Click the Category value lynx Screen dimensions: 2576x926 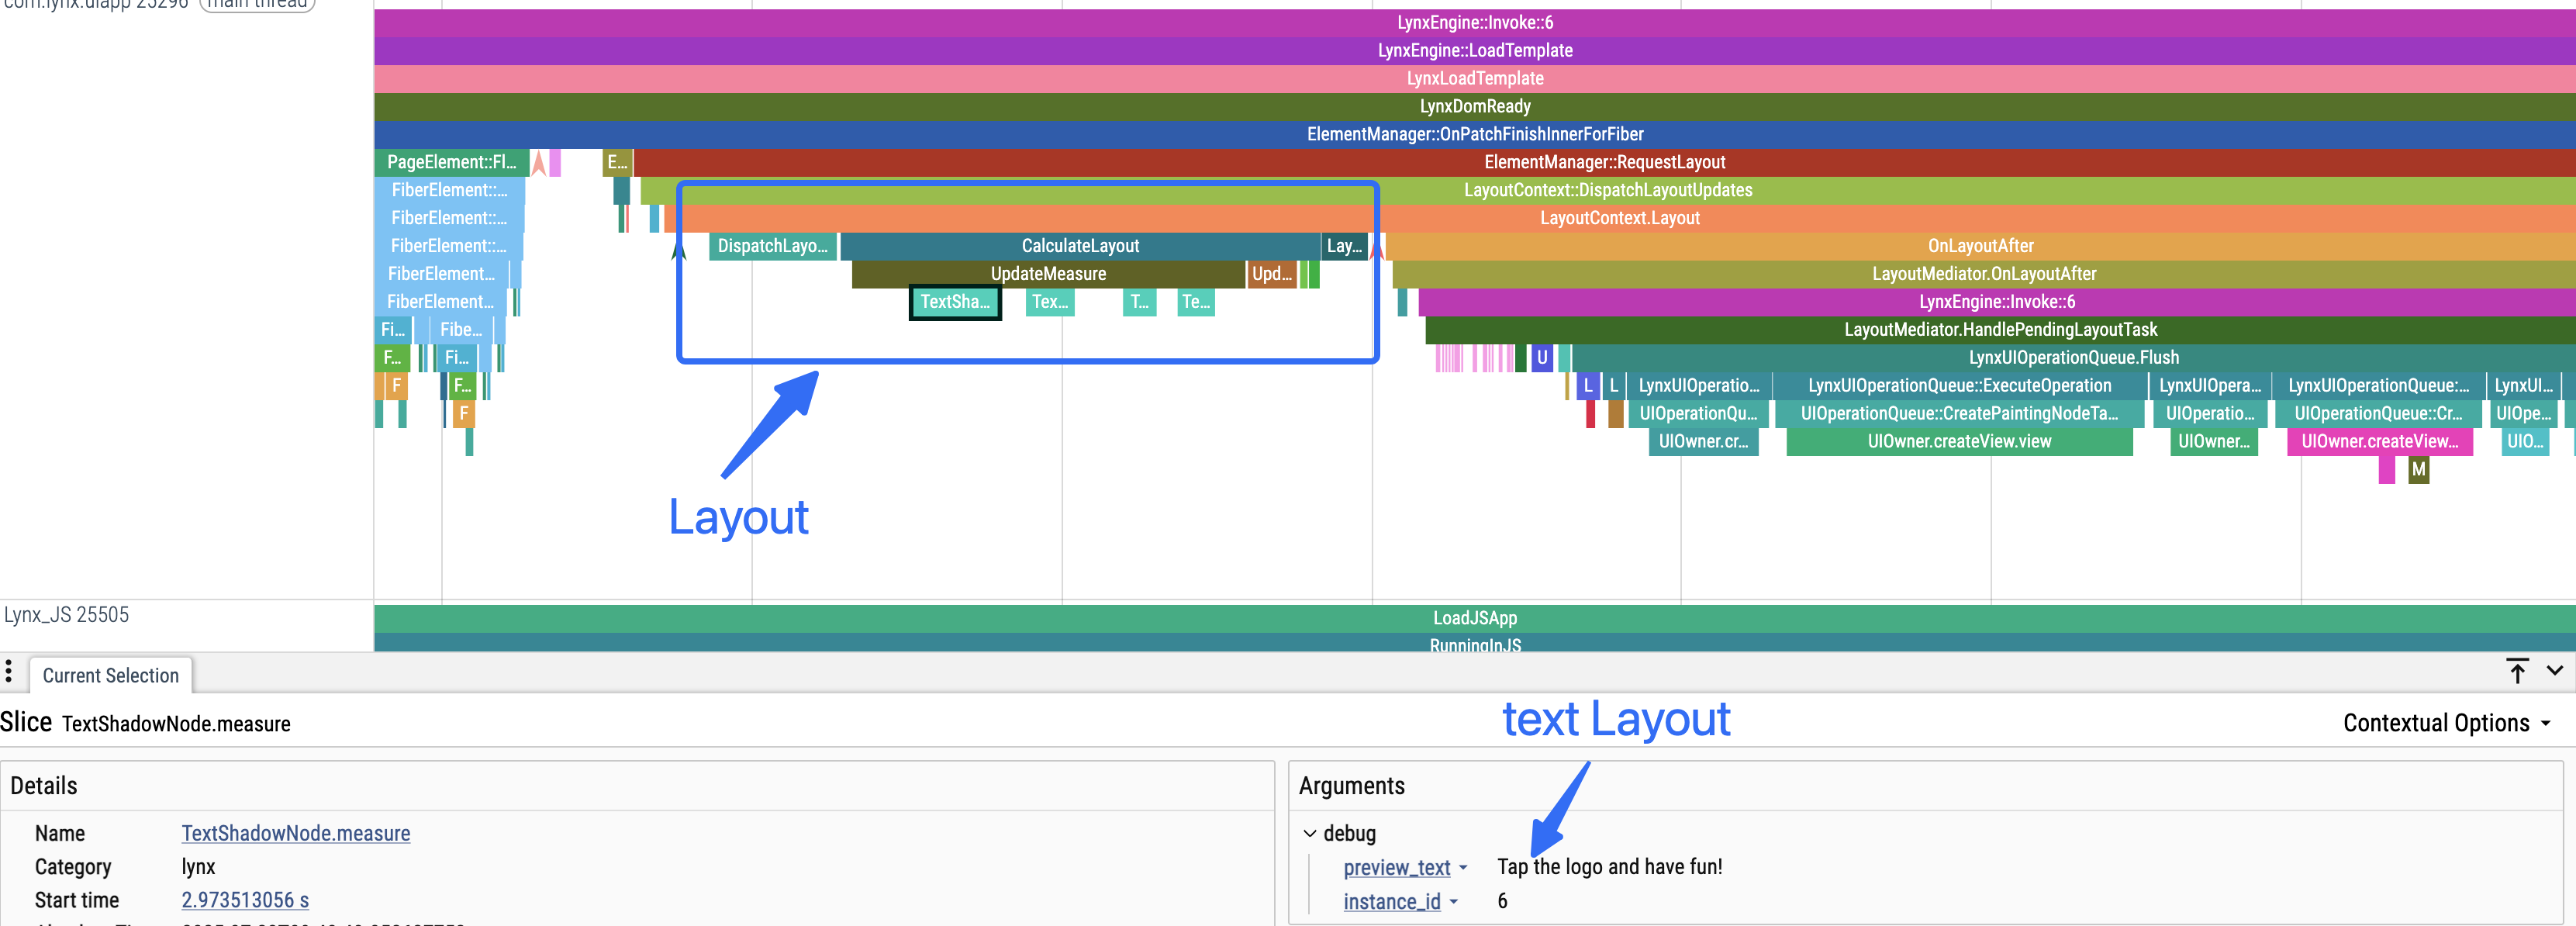click(198, 867)
